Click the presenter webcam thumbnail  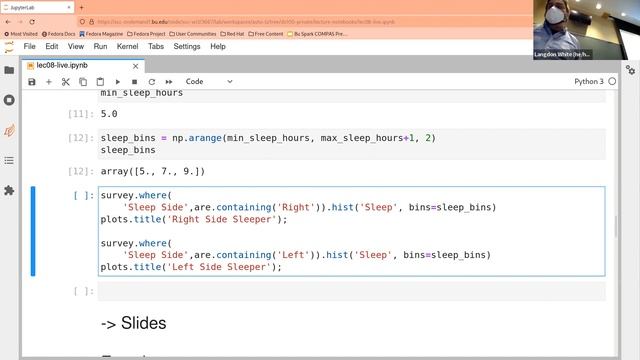click(x=586, y=30)
